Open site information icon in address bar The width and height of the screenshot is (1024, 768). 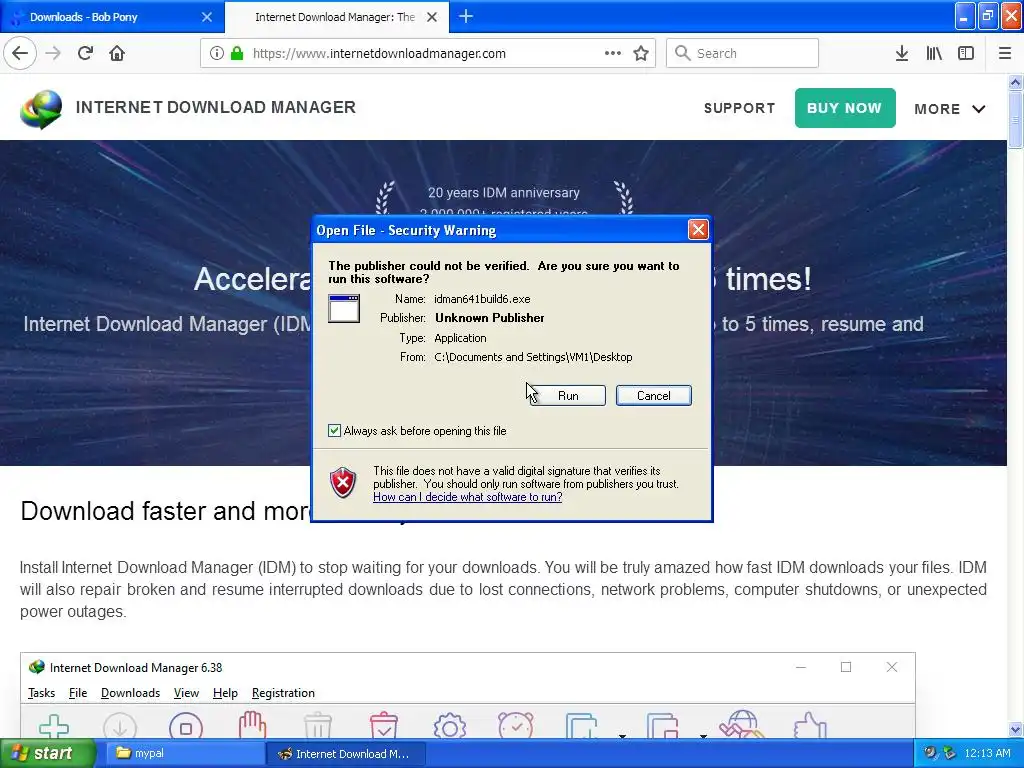[x=217, y=54]
